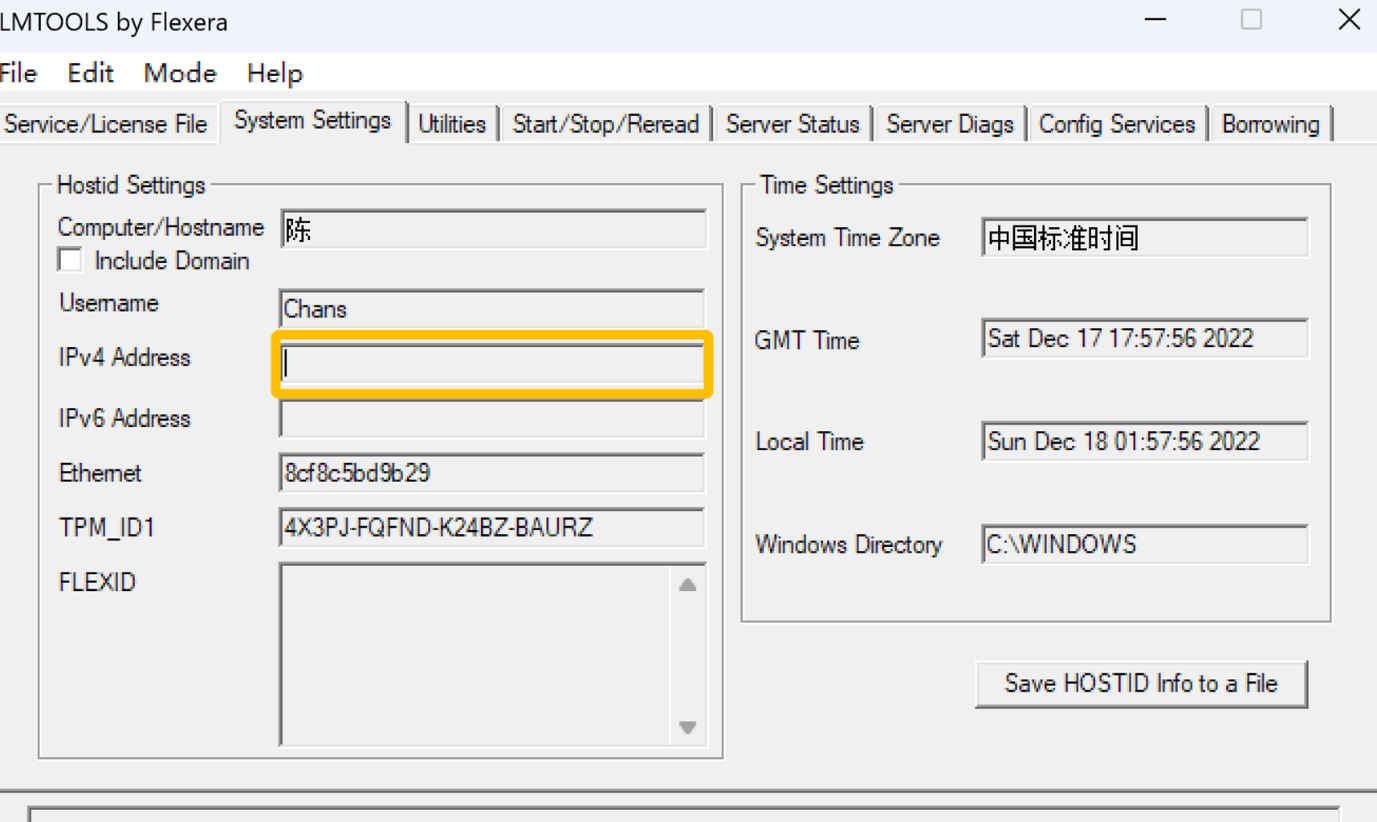This screenshot has width=1377, height=822.
Task: Click the IPv6 Address field
Action: [x=493, y=418]
